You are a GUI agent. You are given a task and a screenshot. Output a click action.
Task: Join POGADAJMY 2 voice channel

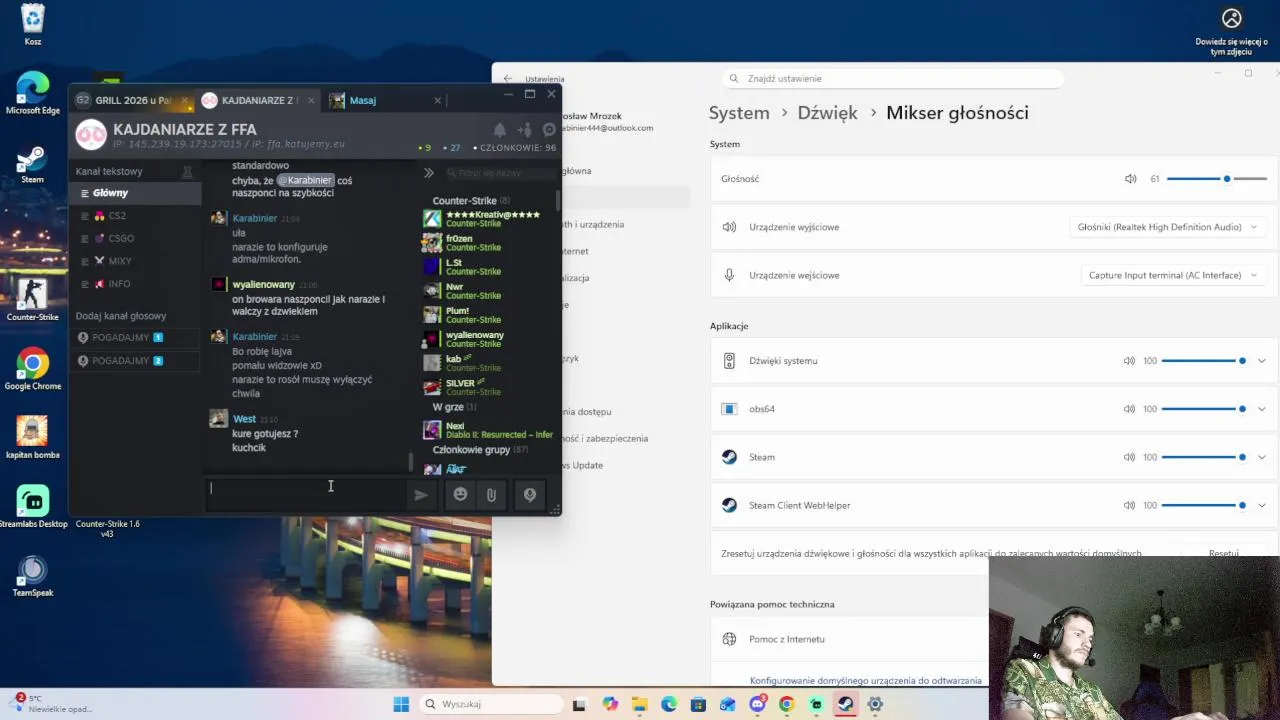135,361
